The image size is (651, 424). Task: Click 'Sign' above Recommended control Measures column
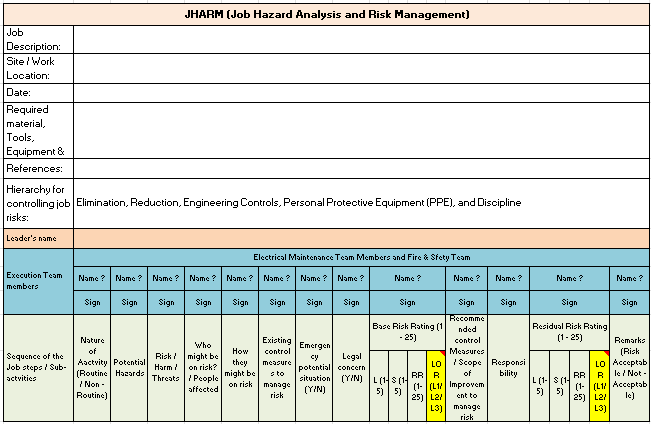point(467,302)
